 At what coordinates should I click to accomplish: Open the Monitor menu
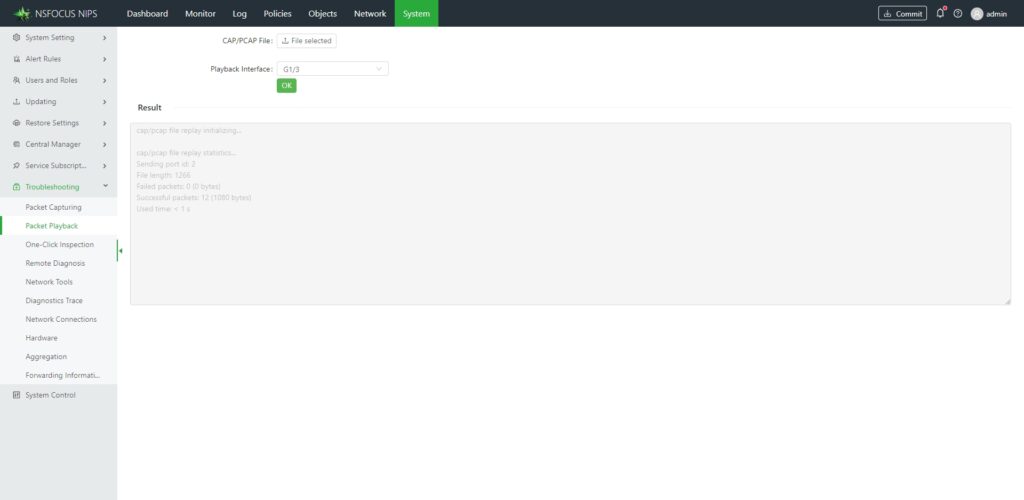(x=200, y=13)
